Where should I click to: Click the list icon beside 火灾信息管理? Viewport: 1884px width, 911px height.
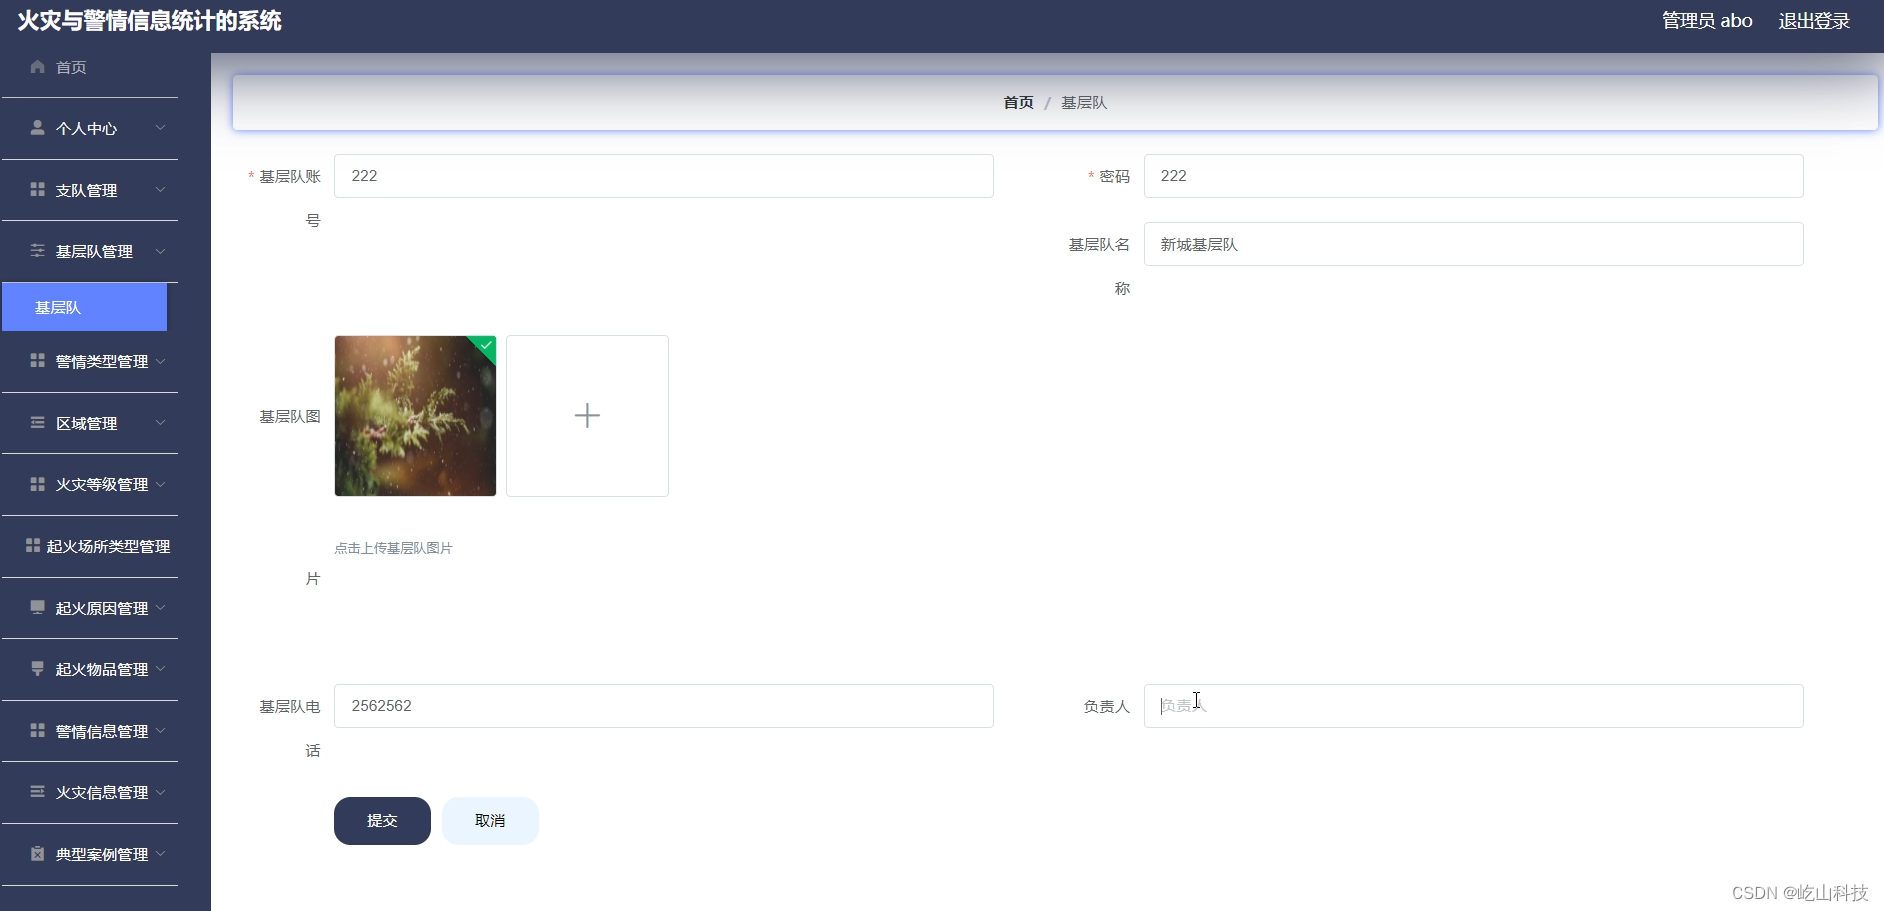(x=38, y=792)
